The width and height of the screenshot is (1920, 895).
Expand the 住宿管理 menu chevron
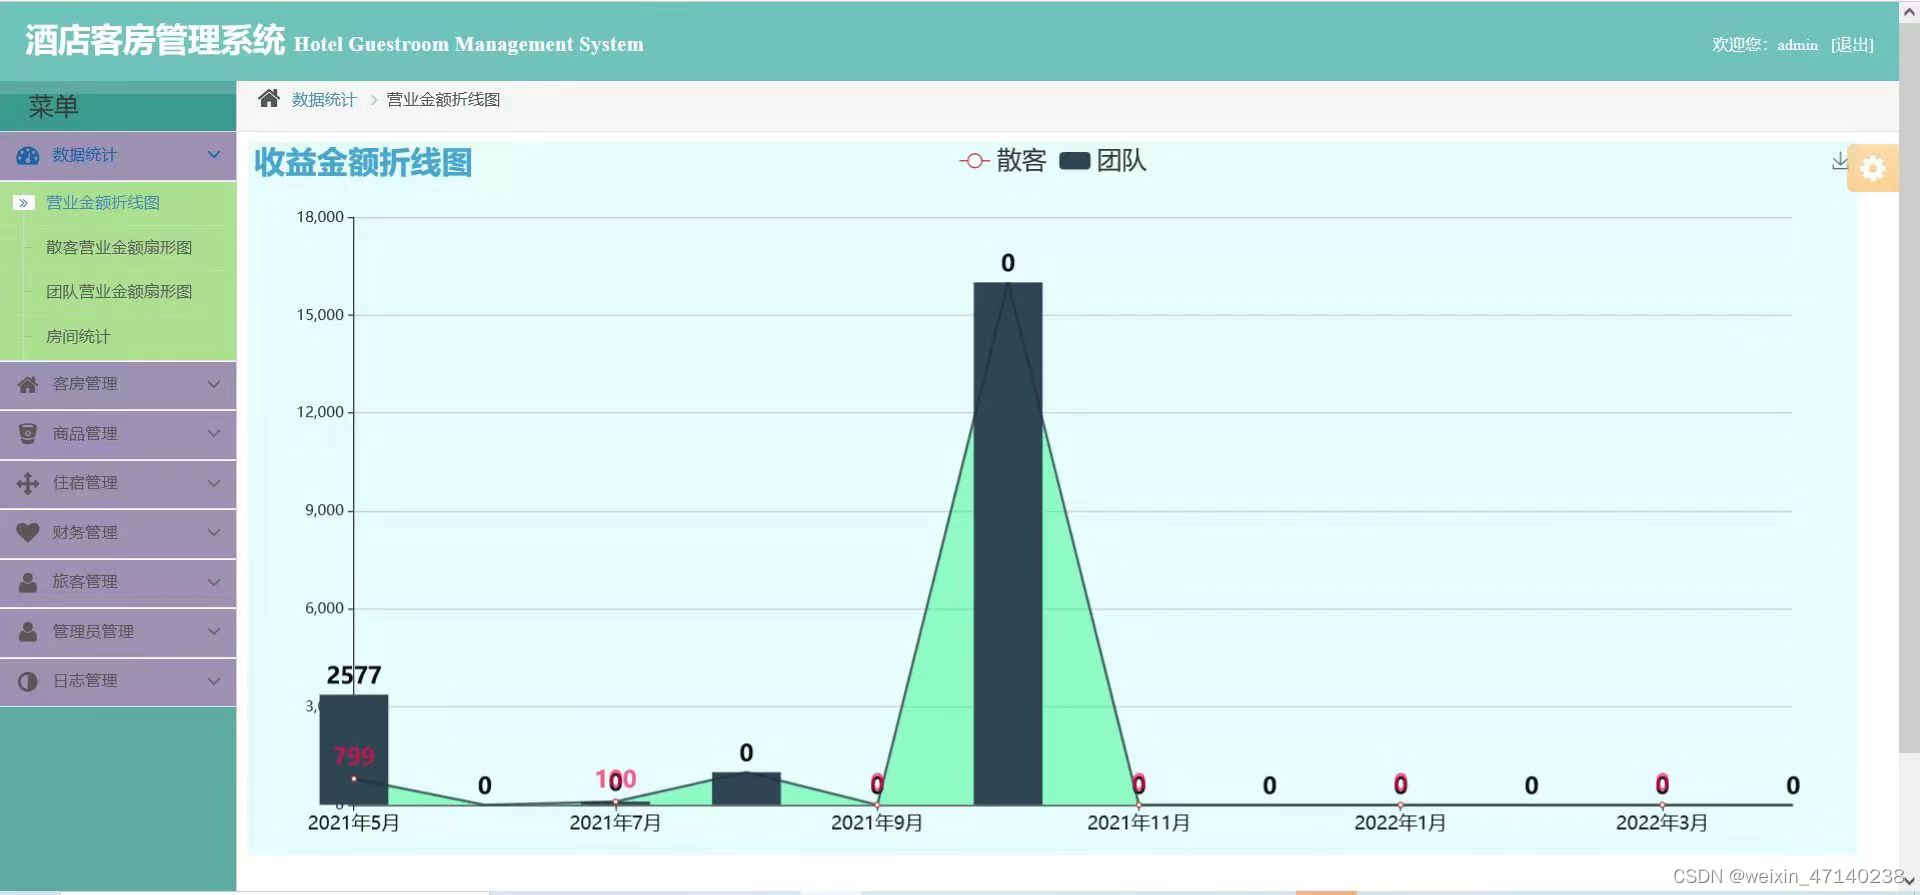click(213, 483)
